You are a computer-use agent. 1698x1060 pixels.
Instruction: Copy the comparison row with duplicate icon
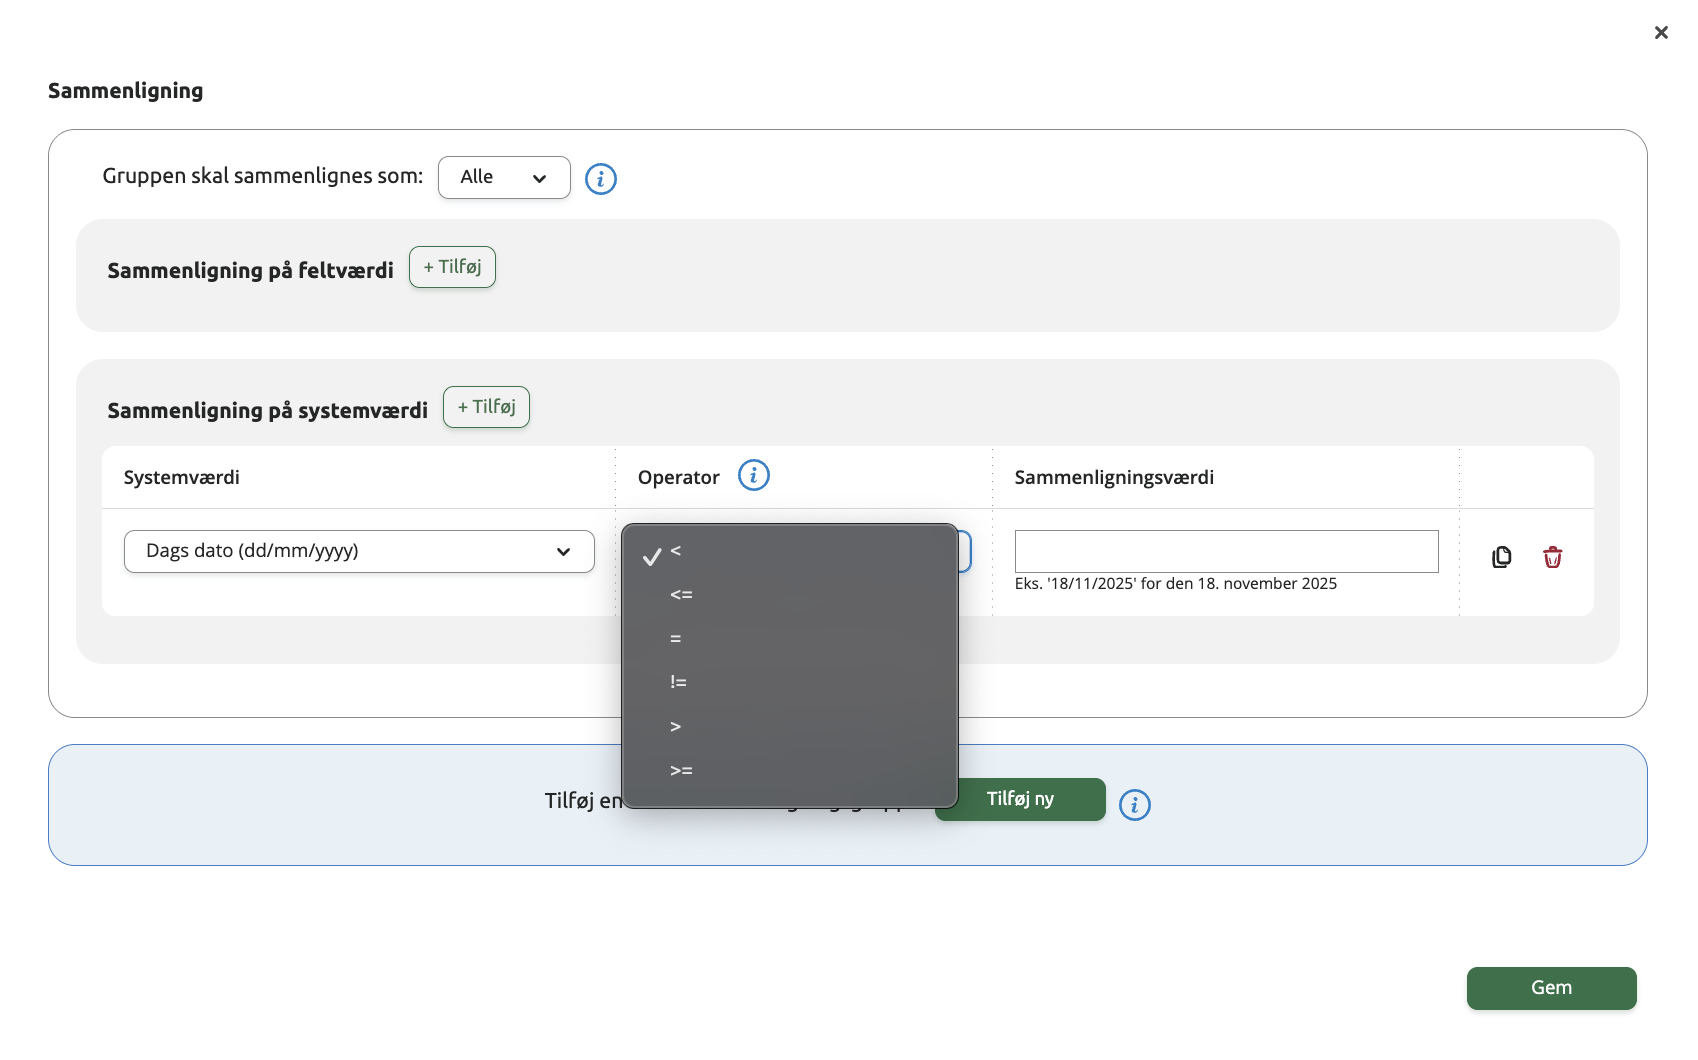pos(1502,557)
